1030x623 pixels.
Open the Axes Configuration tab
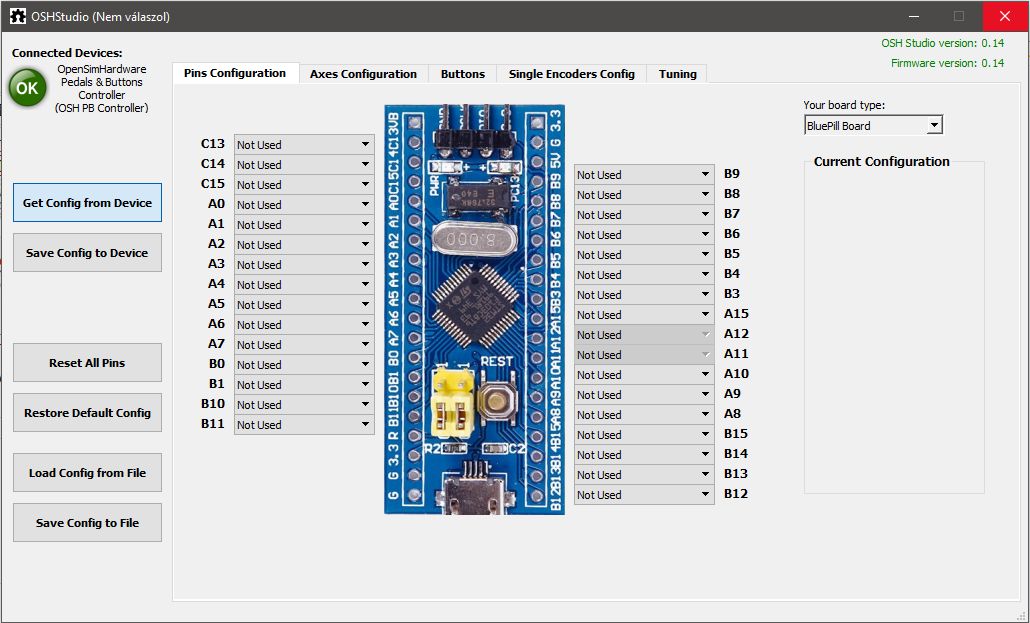[x=363, y=74]
